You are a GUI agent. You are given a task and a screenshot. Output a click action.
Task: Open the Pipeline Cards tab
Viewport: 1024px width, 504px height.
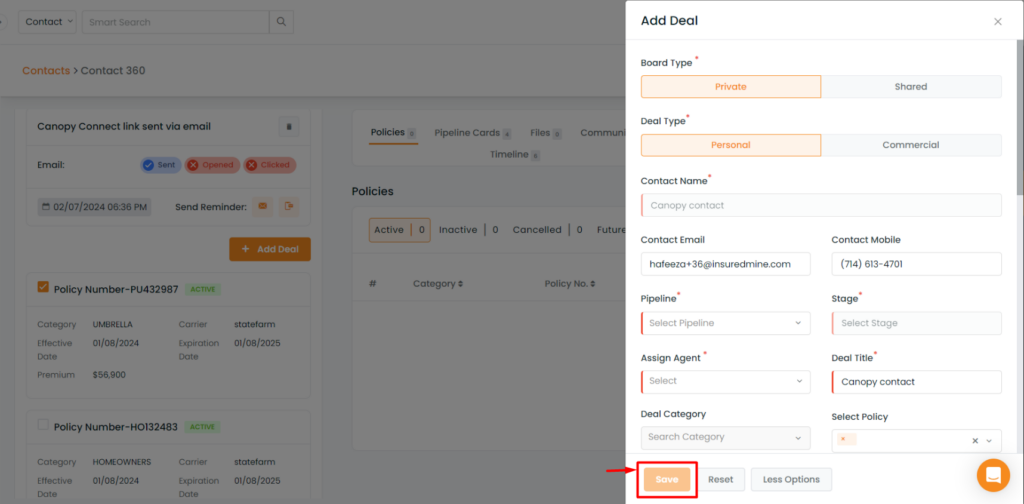click(x=473, y=133)
